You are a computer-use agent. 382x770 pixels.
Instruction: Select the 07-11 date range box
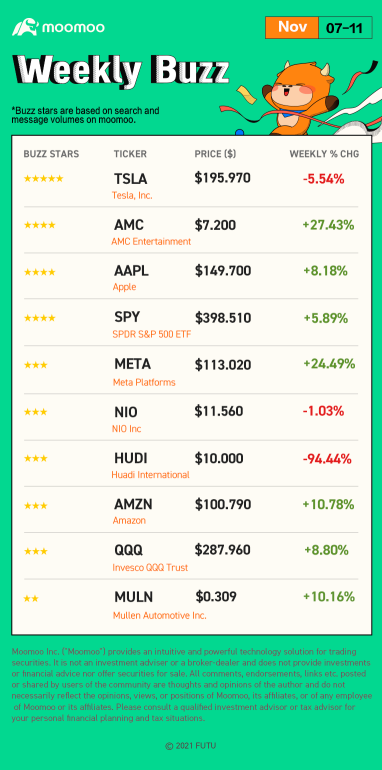[x=346, y=28]
